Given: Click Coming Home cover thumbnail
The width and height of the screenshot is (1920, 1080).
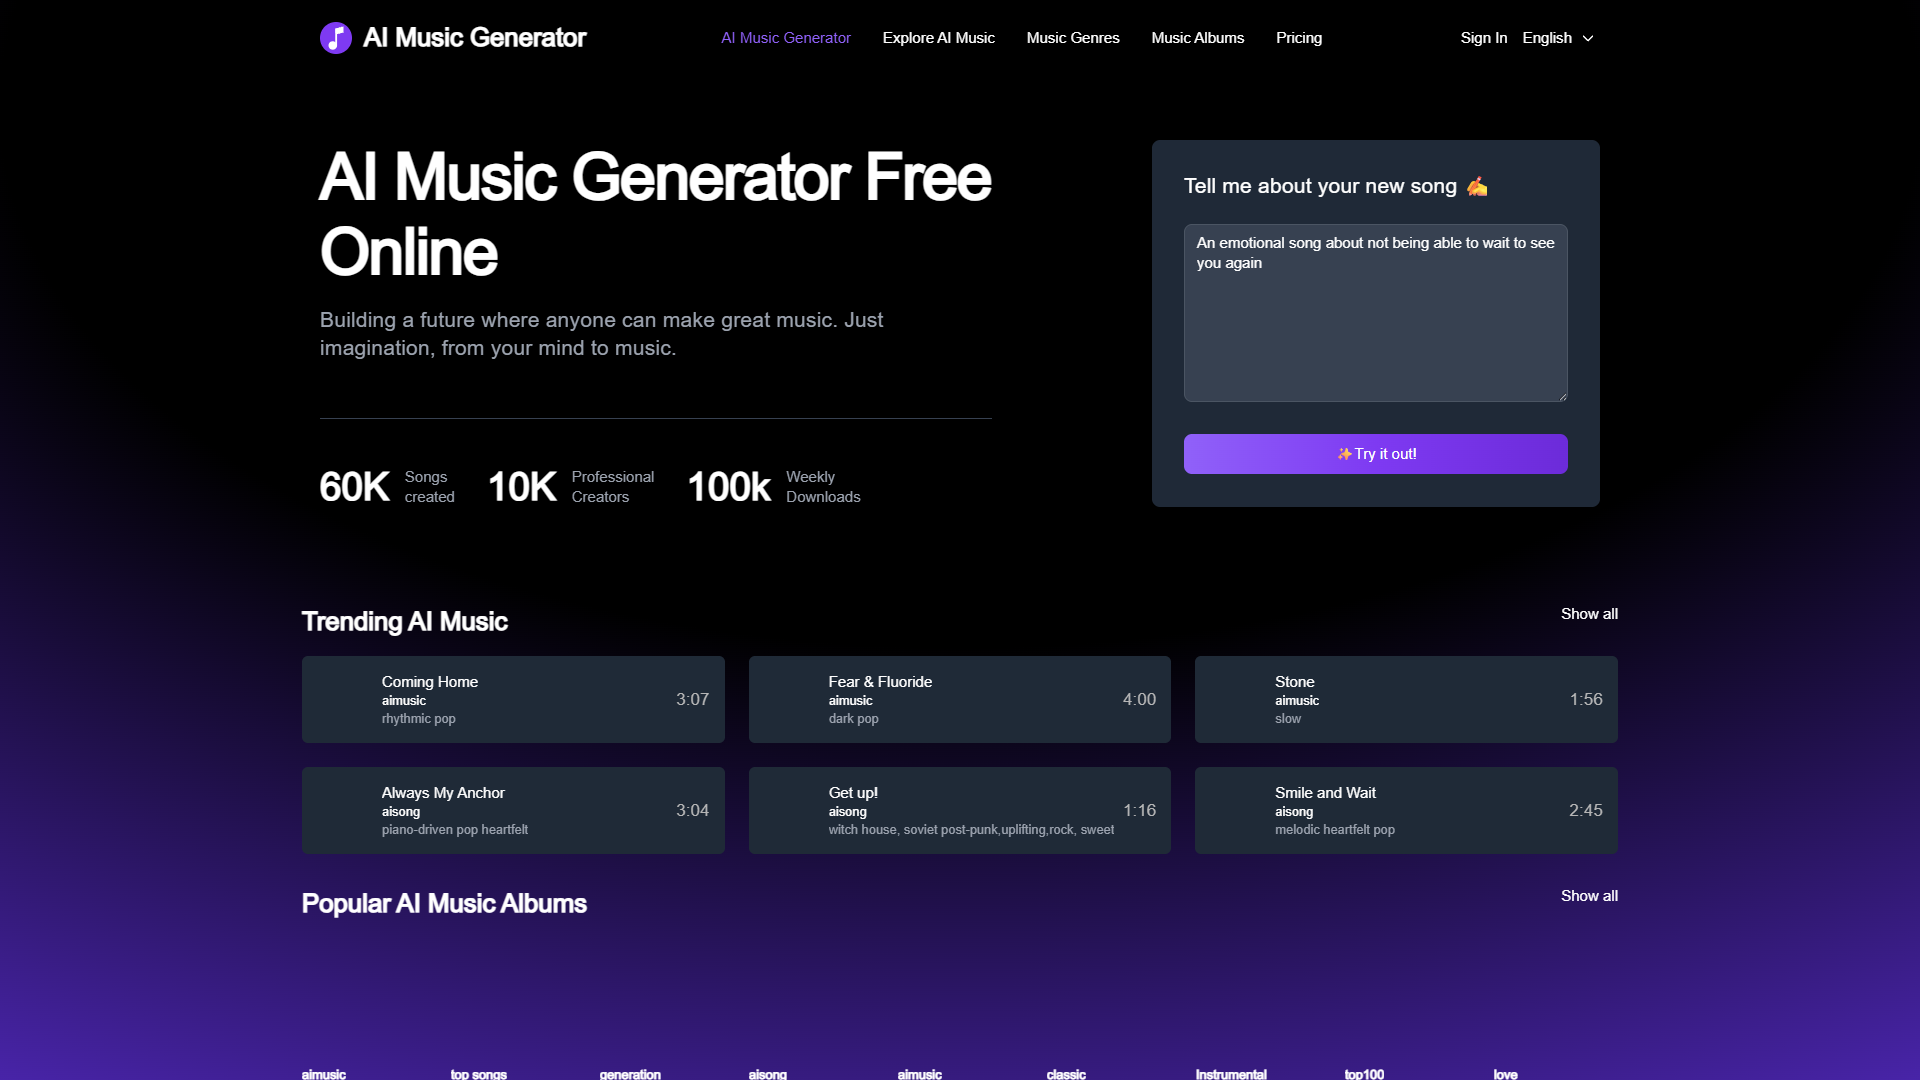Looking at the screenshot, I should (342, 699).
